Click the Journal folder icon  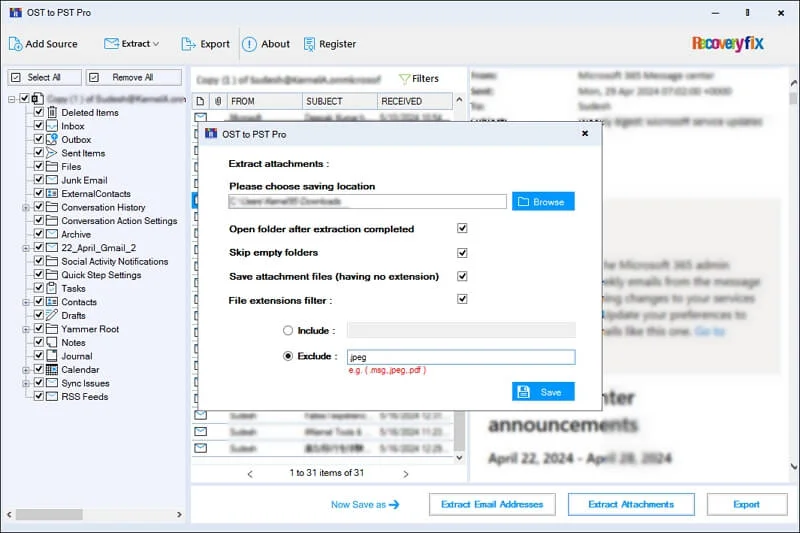(x=52, y=356)
